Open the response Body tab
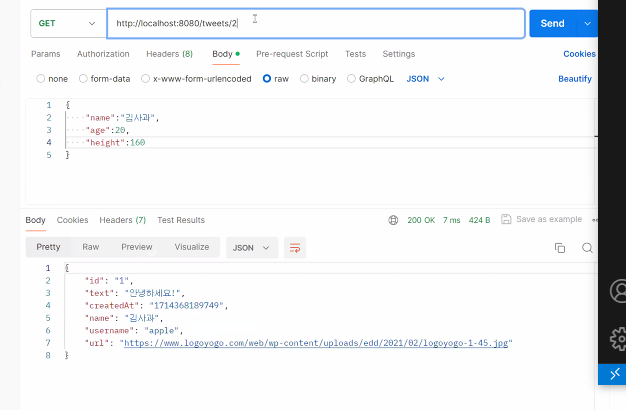Image resolution: width=626 pixels, height=410 pixels. [36, 220]
